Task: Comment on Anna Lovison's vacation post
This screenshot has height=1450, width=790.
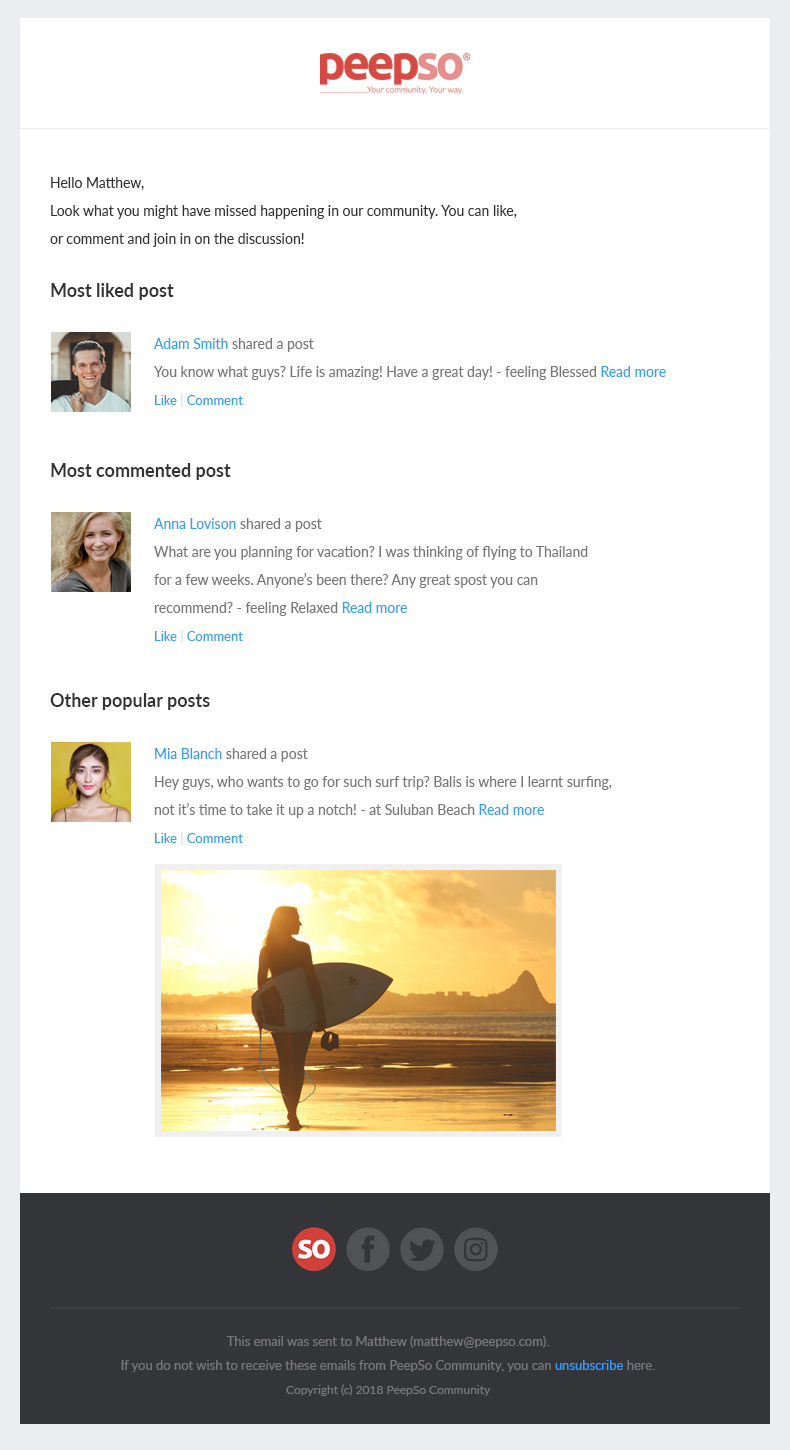Action: click(x=215, y=636)
